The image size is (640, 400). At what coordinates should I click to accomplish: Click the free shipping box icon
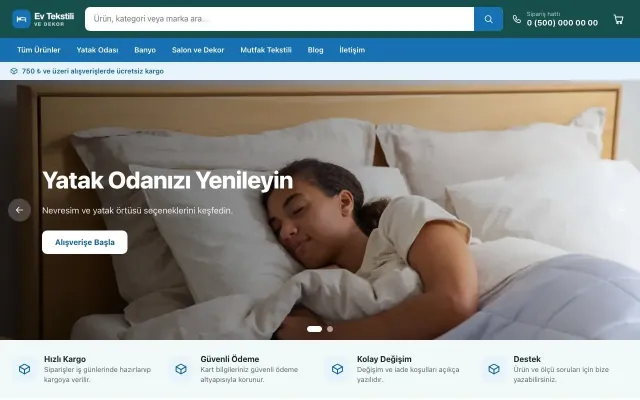[x=14, y=71]
